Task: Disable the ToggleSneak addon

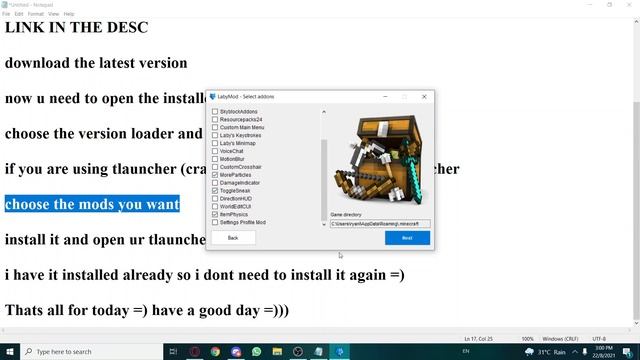Action: pos(215,191)
